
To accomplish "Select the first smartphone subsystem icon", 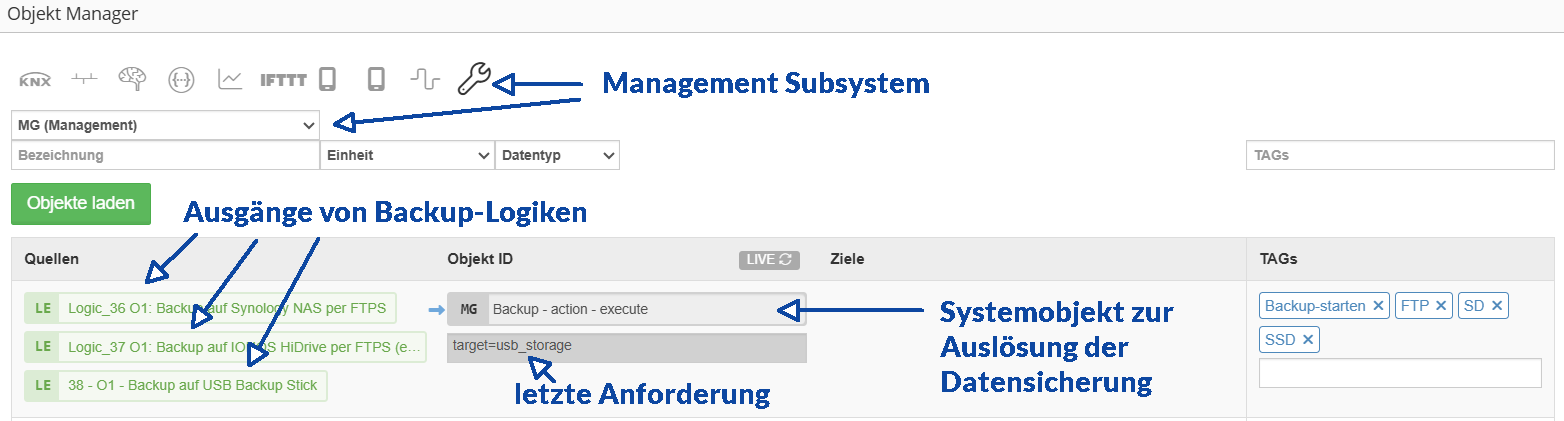I will coord(327,79).
